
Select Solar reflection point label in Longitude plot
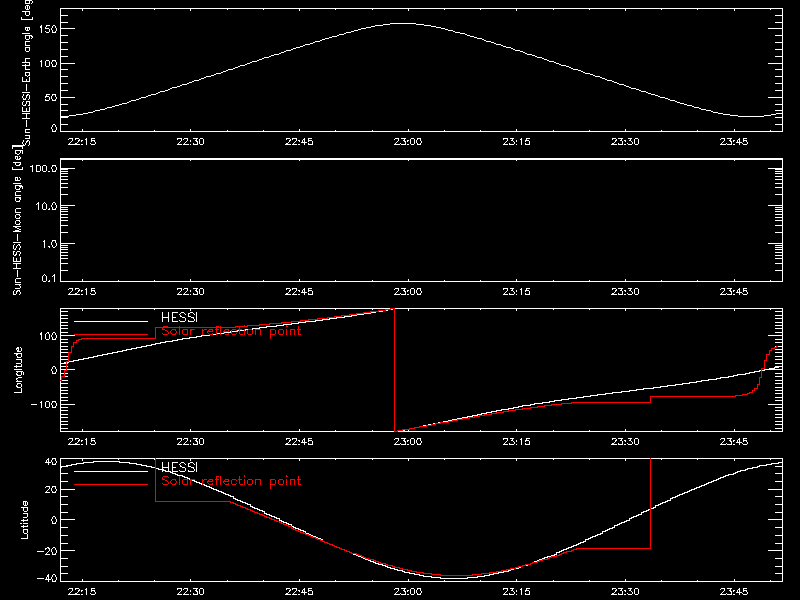[231, 331]
